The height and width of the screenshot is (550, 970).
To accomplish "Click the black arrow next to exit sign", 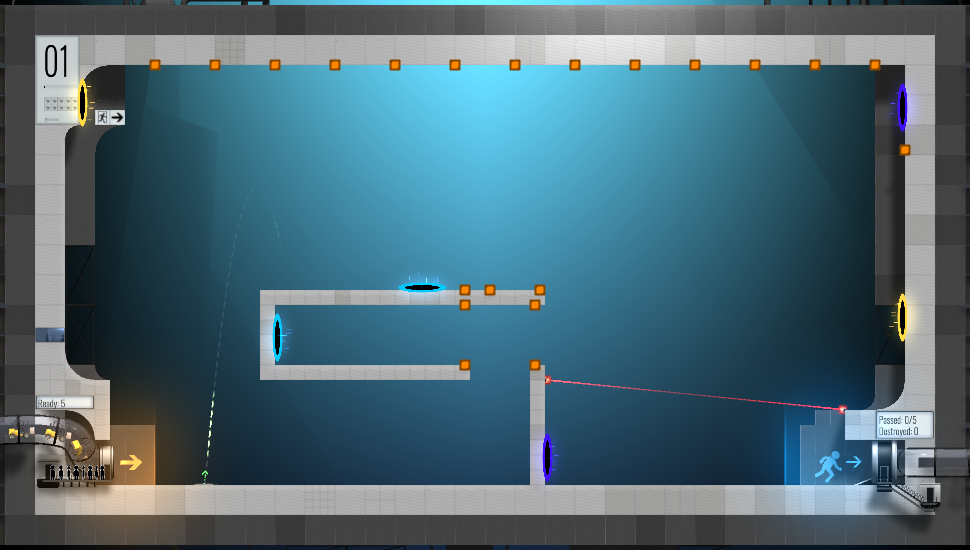I will (117, 117).
